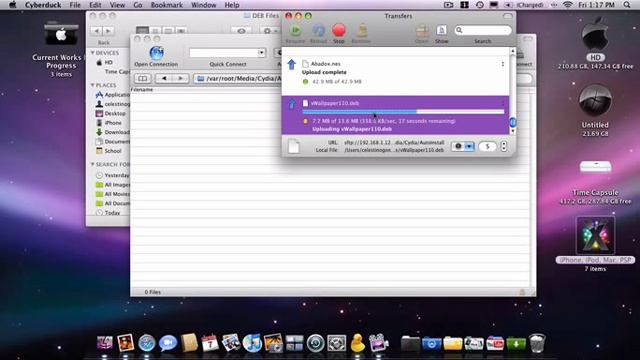Click the Open icon in Transfers toolbar
Viewport: 640px width, 360px height.
(x=422, y=31)
